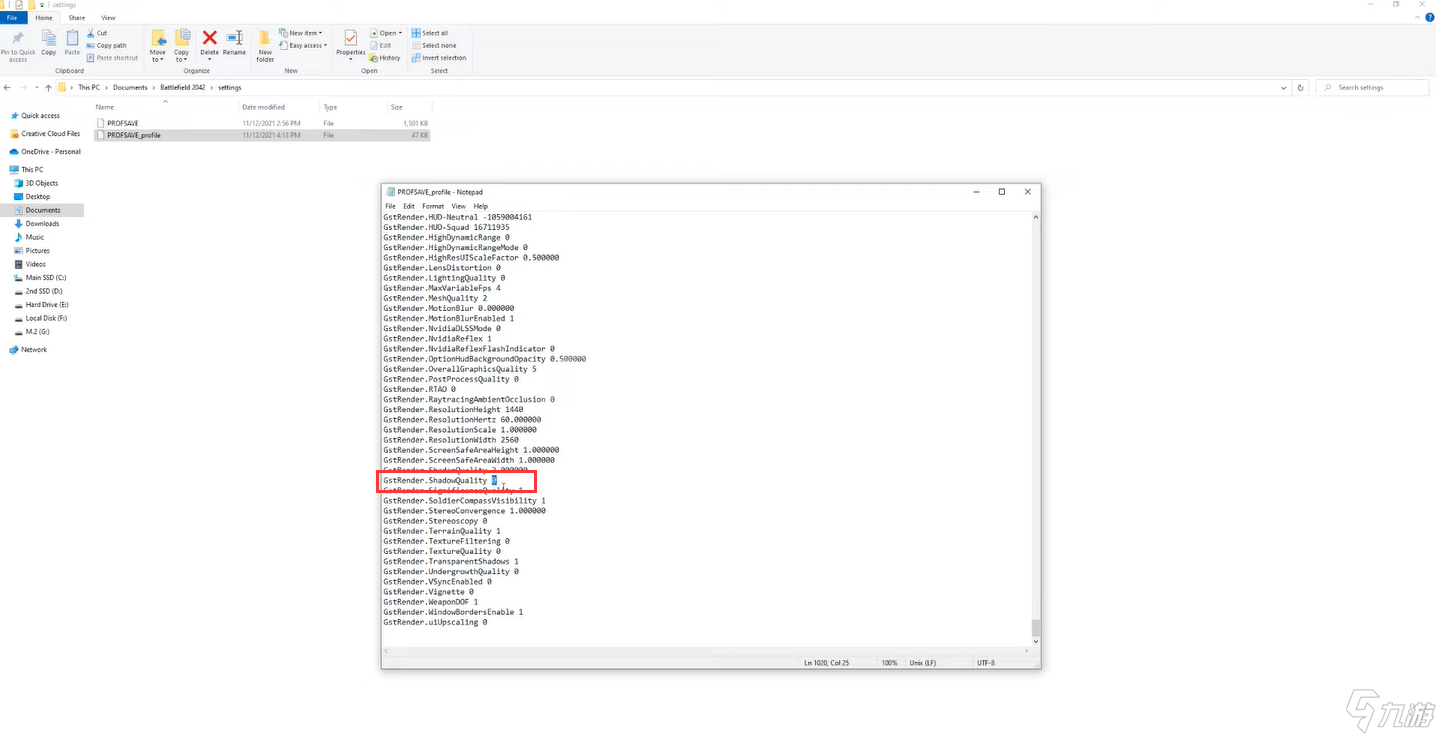This screenshot has width=1436, height=740.
Task: Click the GstRender.VSyncEnabled line
Action: point(437,582)
